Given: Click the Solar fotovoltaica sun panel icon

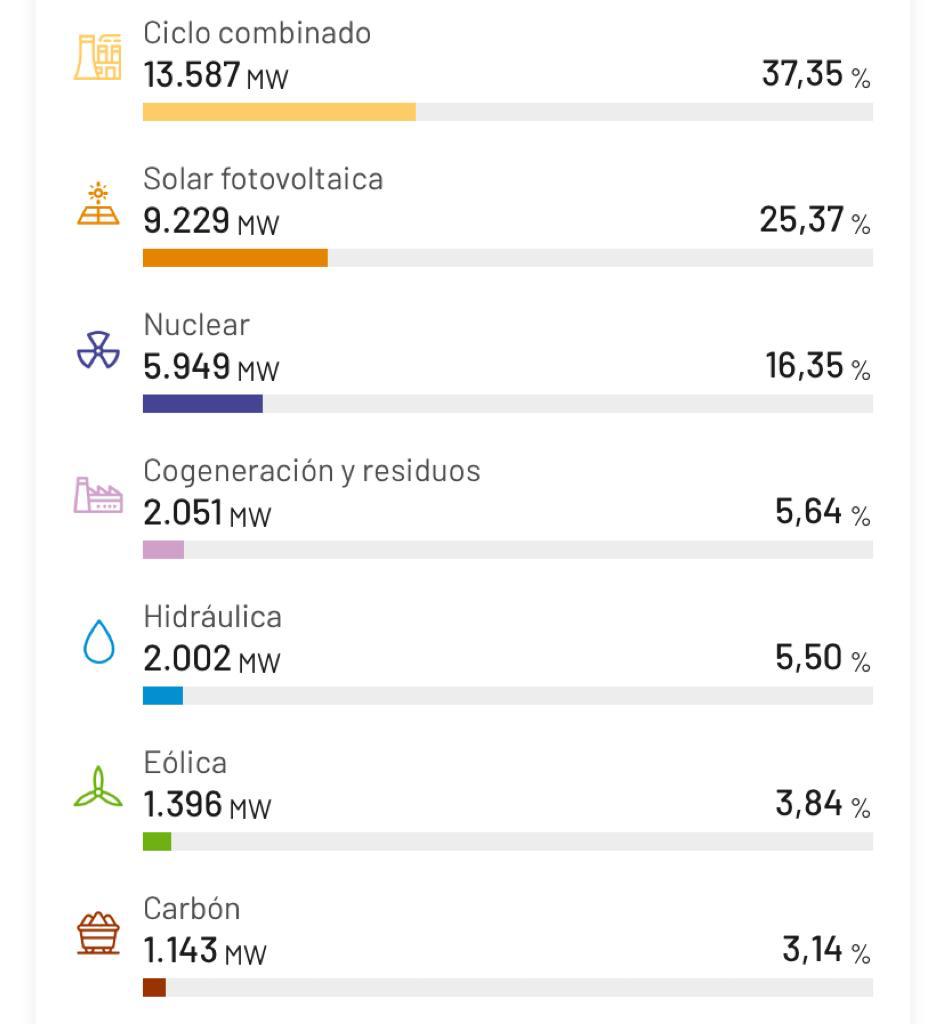Looking at the screenshot, I should click(x=98, y=203).
